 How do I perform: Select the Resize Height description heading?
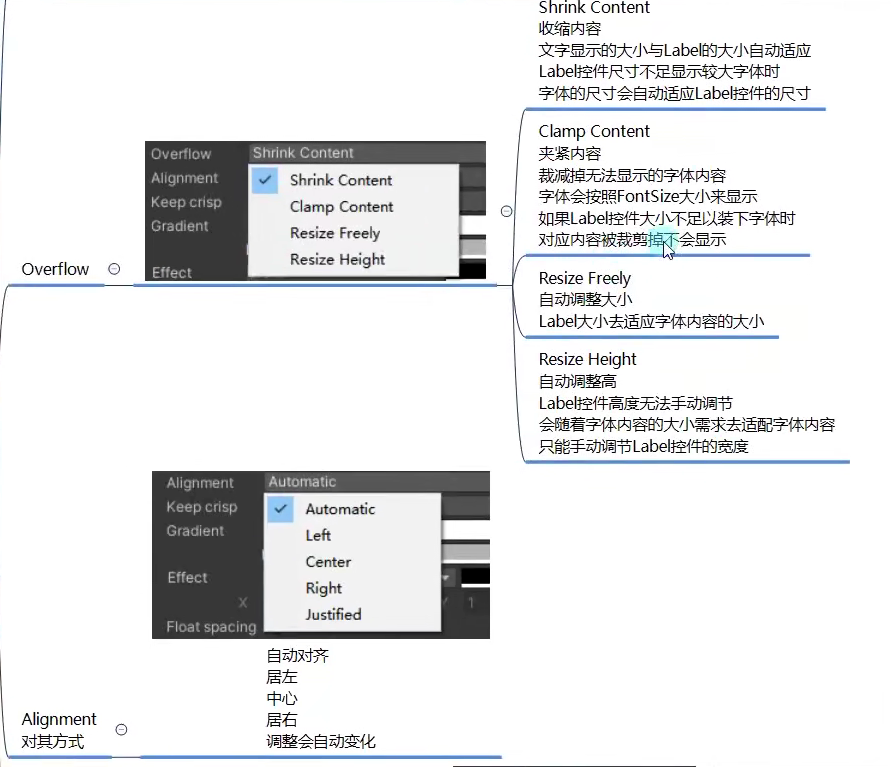point(588,360)
